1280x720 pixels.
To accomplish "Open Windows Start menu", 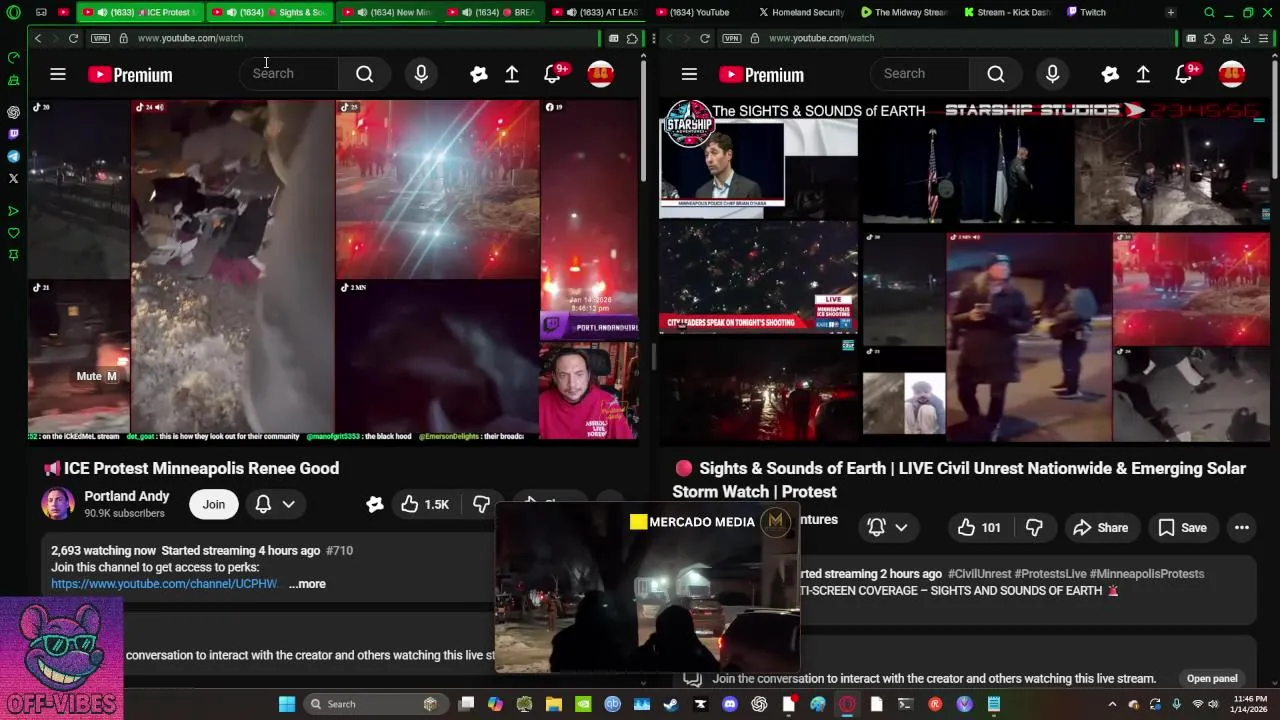I will coord(287,704).
